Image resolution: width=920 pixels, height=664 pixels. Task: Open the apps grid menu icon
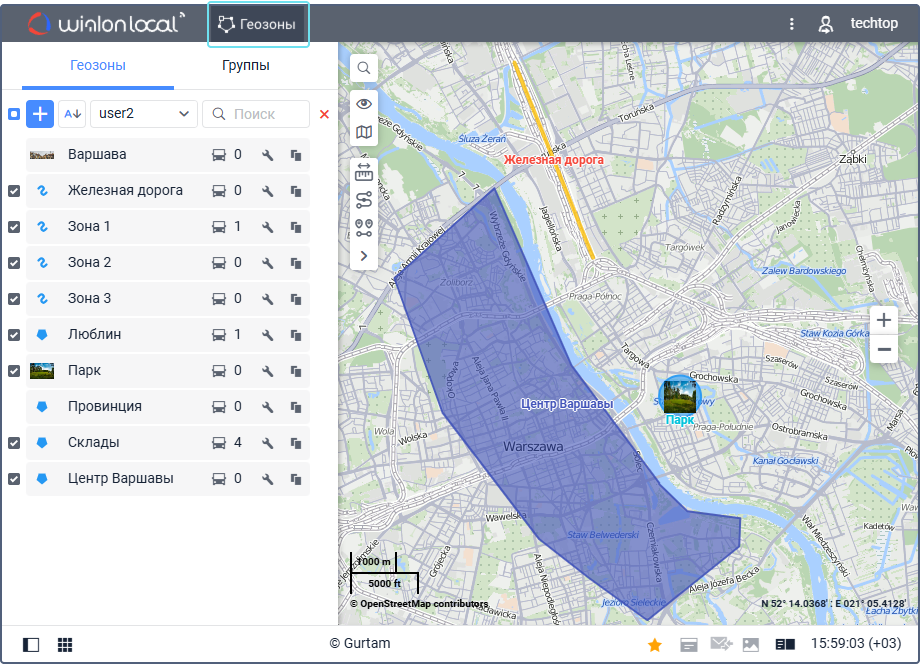(x=65, y=644)
